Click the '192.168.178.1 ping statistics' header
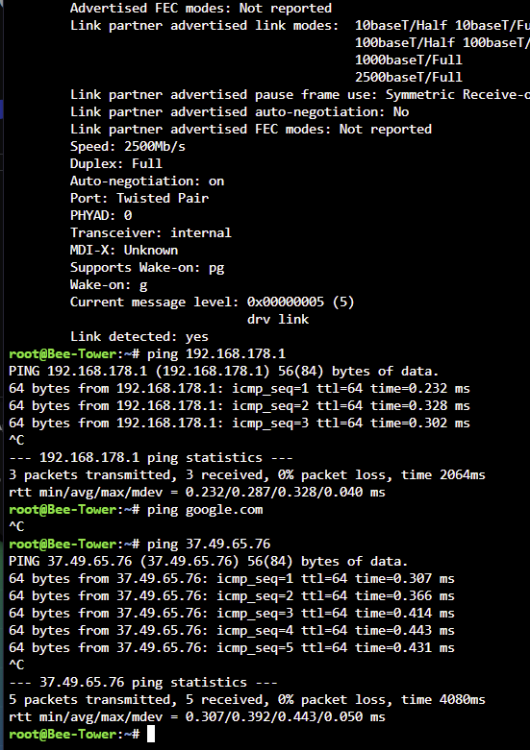The height and width of the screenshot is (750, 530). pyautogui.click(x=151, y=457)
